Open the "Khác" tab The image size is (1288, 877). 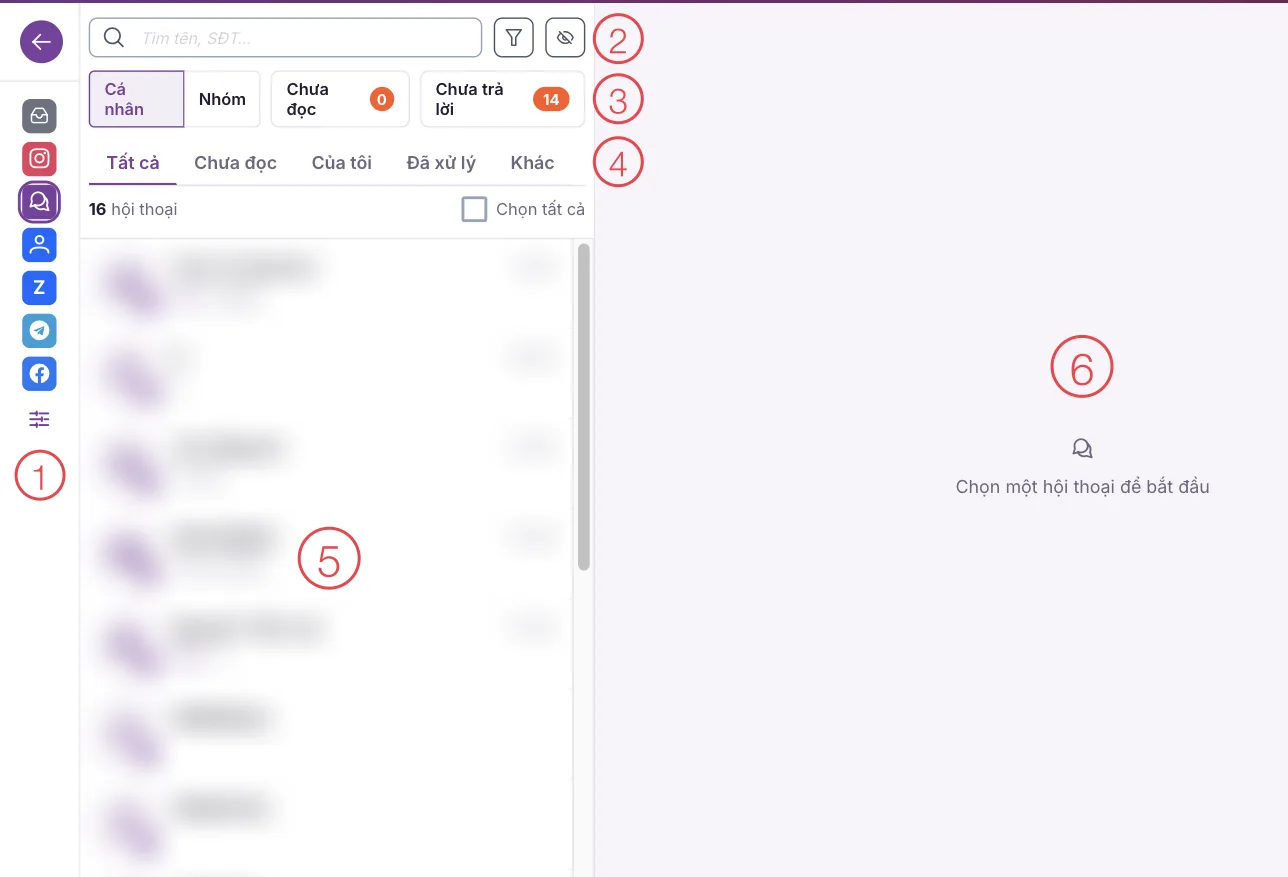tap(532, 163)
